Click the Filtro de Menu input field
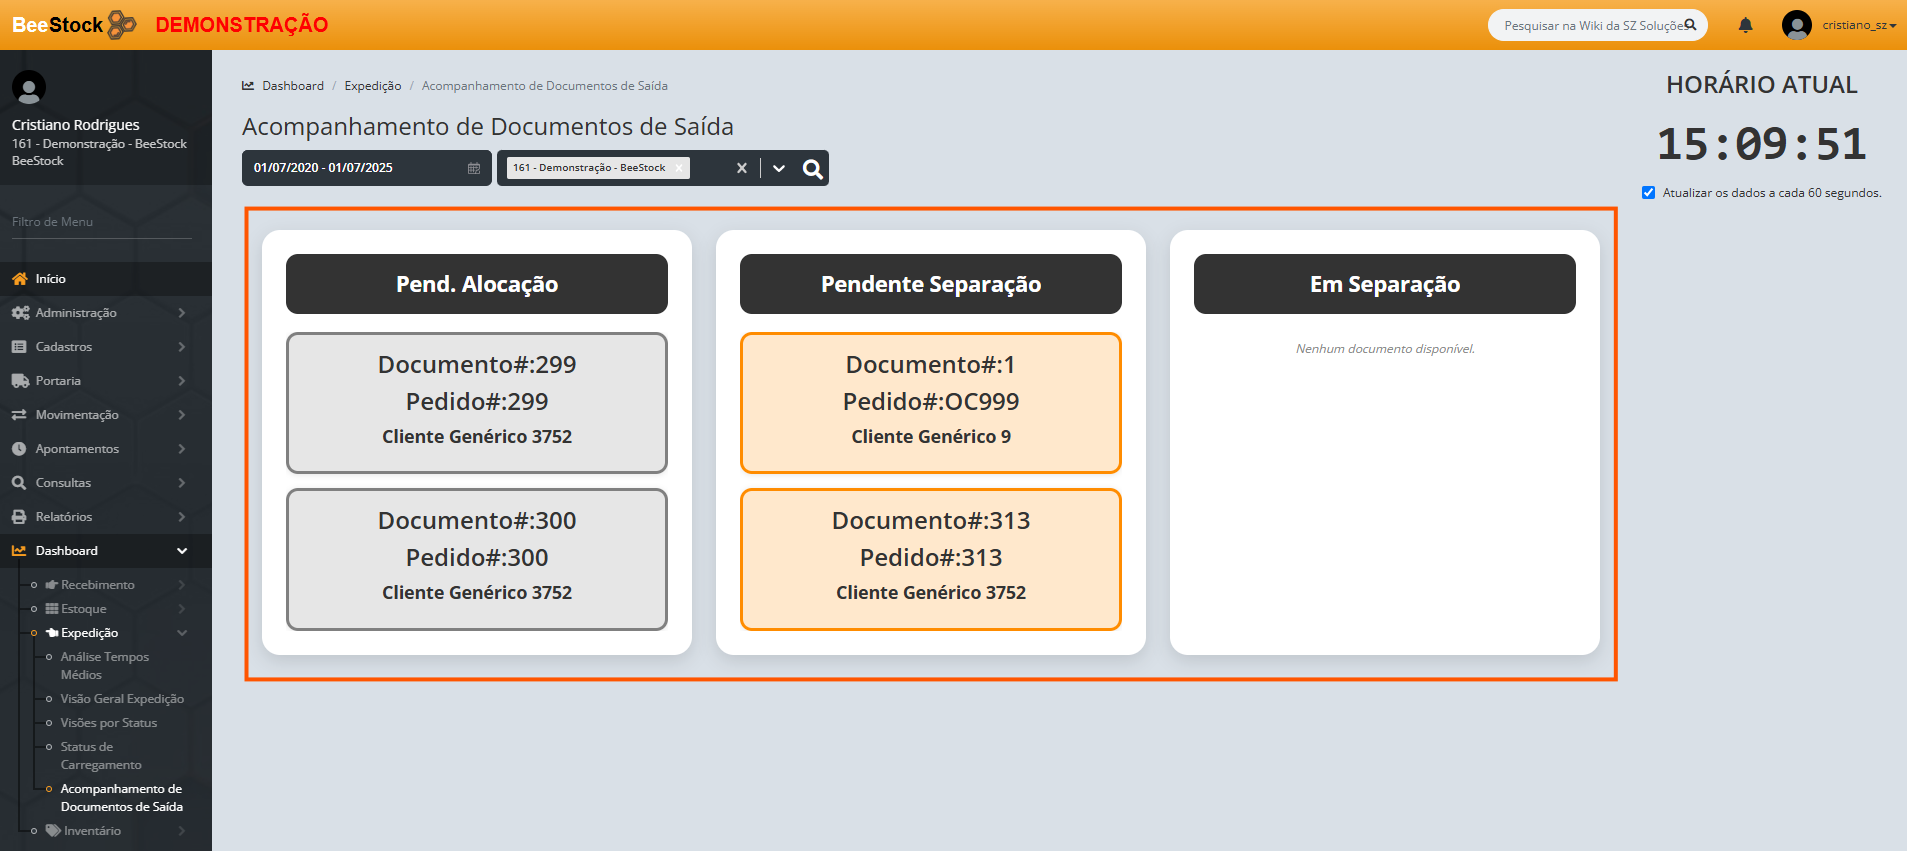The width and height of the screenshot is (1907, 851). 101,222
